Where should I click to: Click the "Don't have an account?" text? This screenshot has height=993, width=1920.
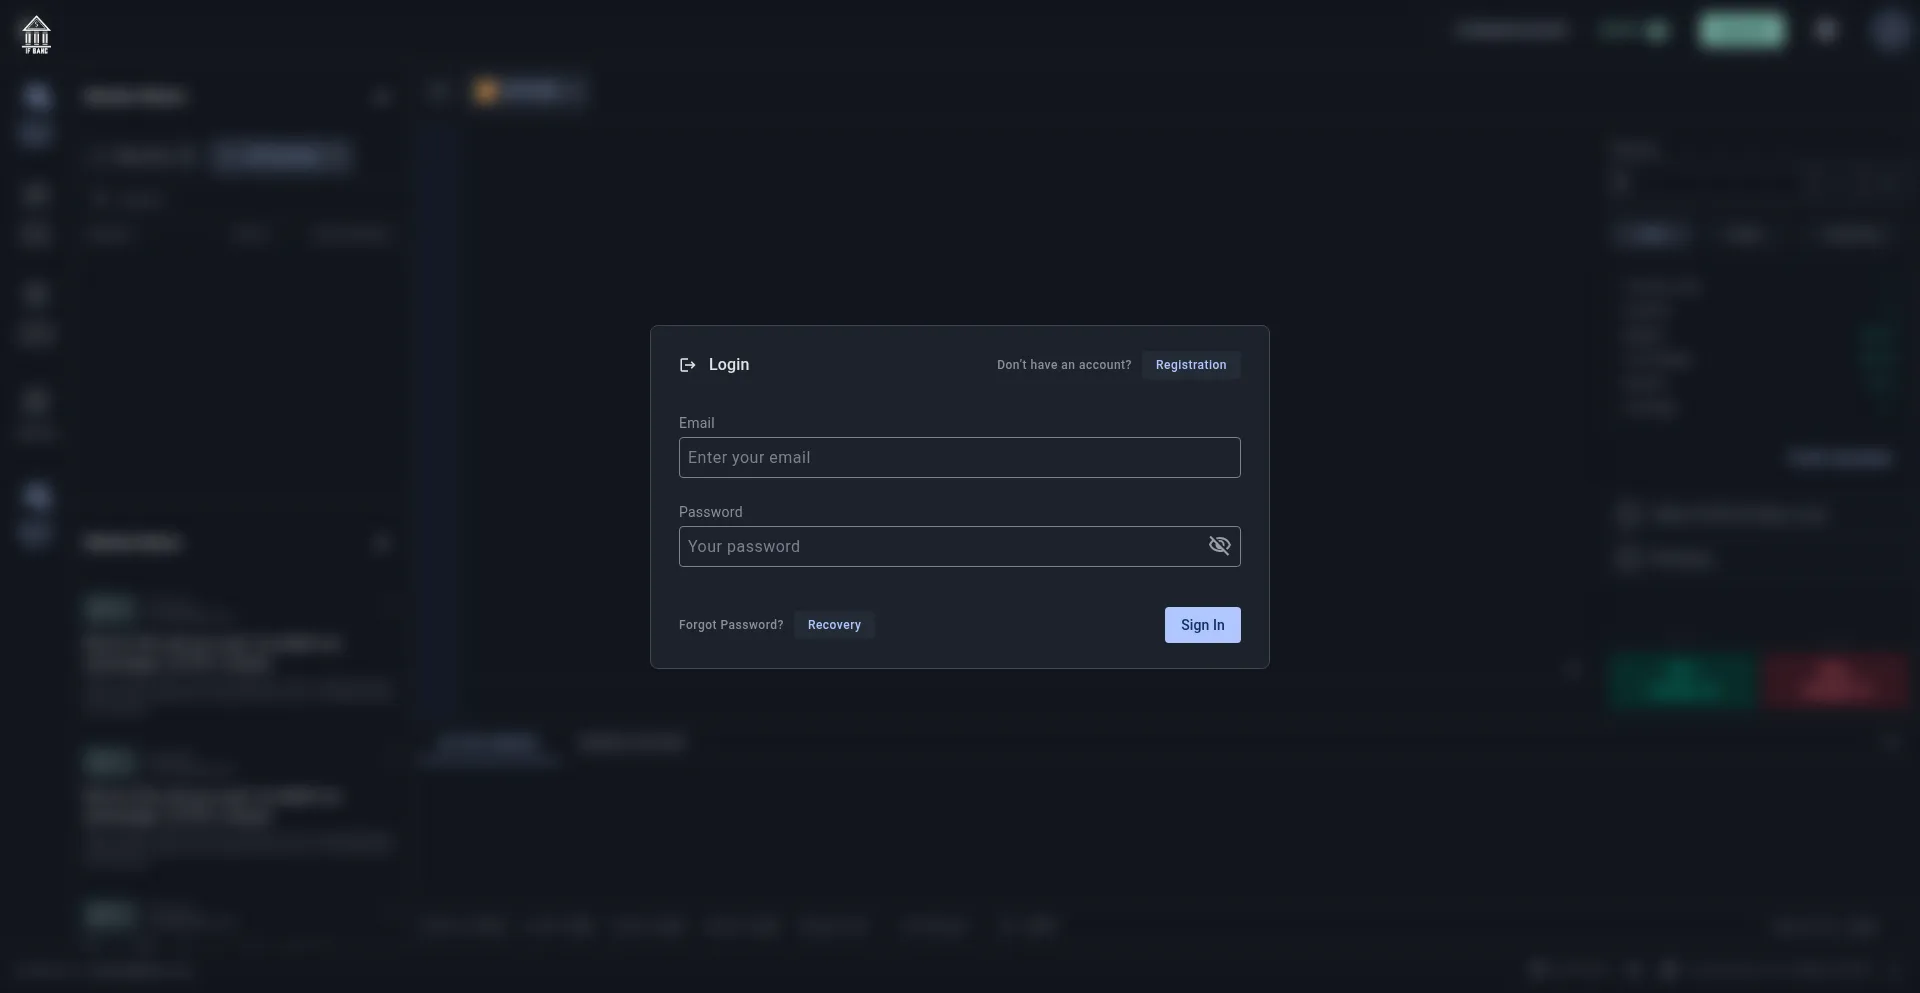pyautogui.click(x=1063, y=365)
